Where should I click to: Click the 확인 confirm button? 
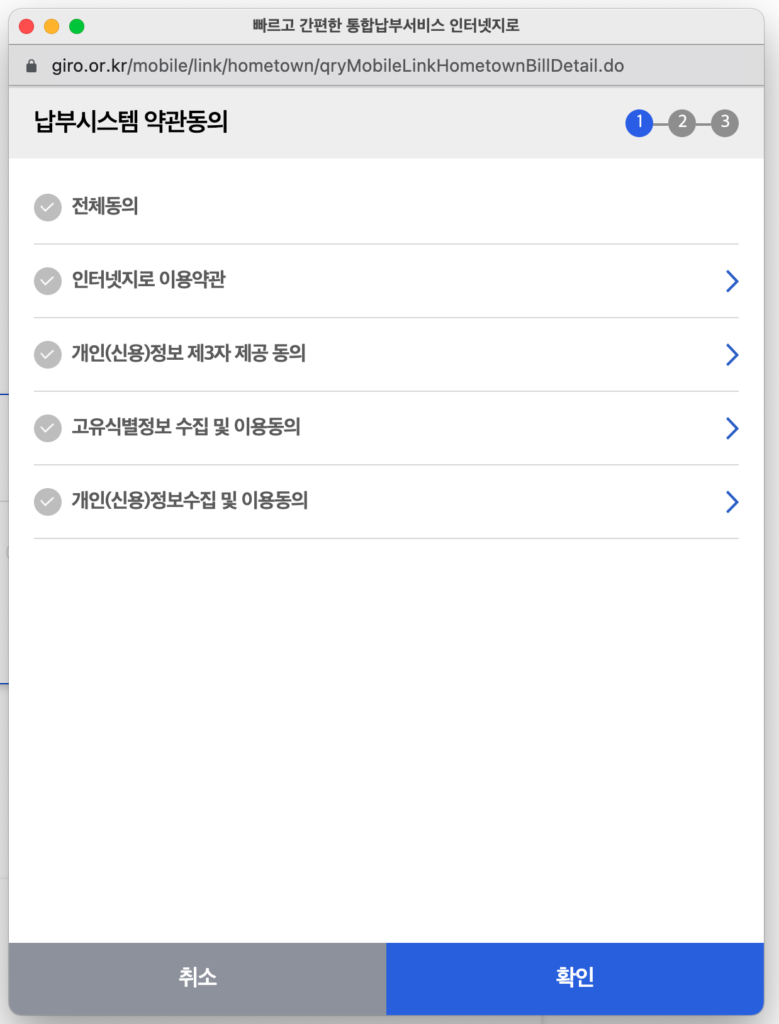click(x=575, y=978)
